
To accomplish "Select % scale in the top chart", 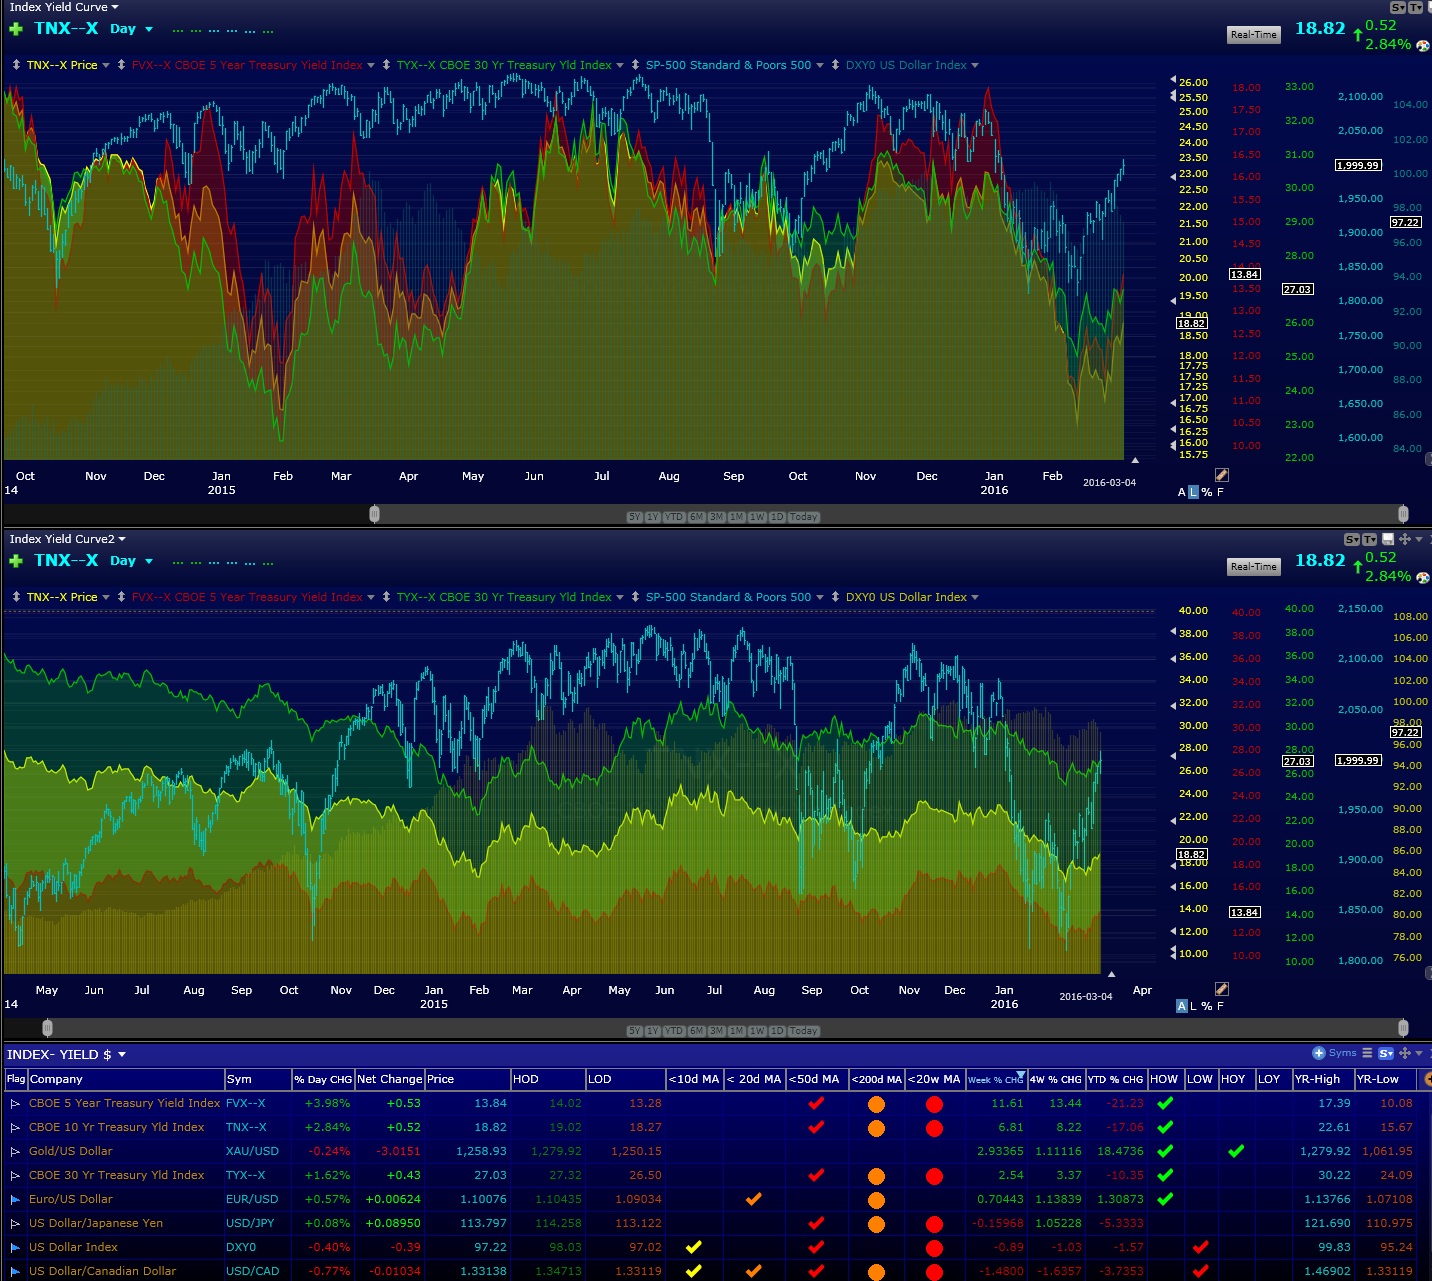I will (x=1207, y=492).
